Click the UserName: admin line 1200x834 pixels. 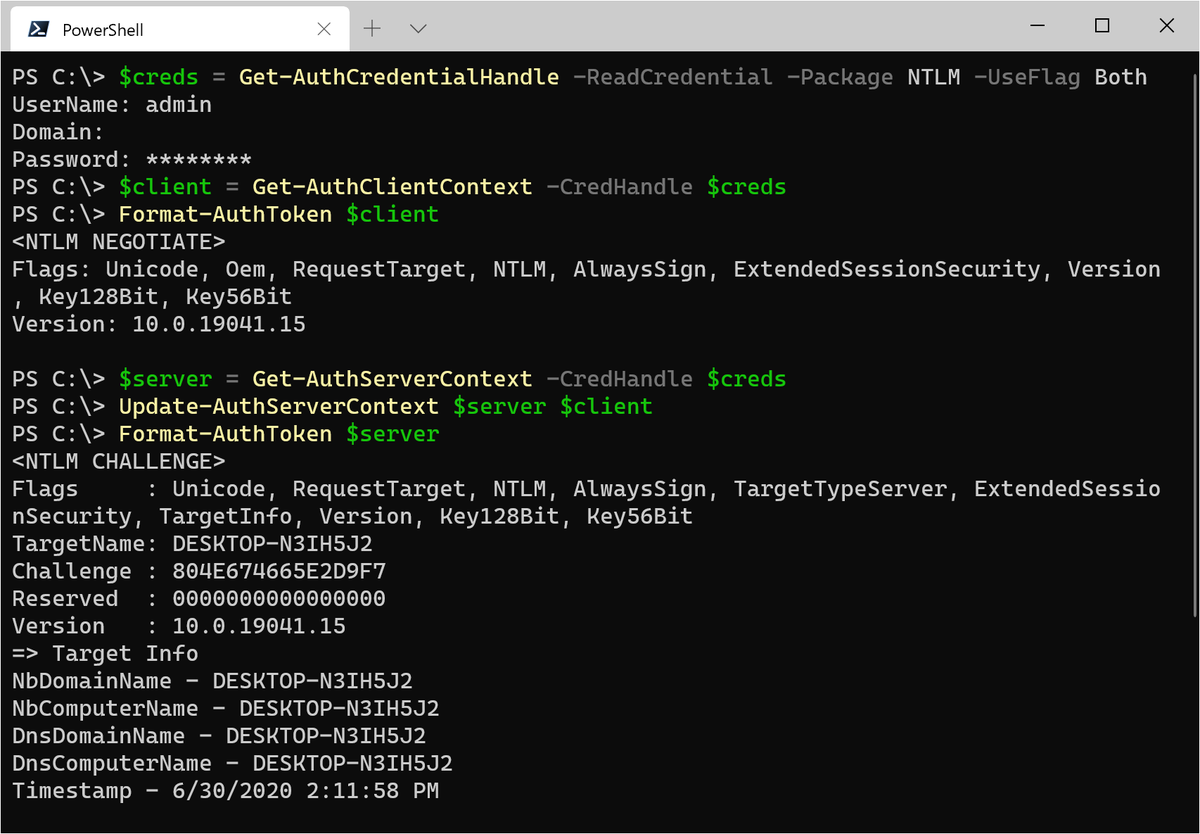point(110,104)
